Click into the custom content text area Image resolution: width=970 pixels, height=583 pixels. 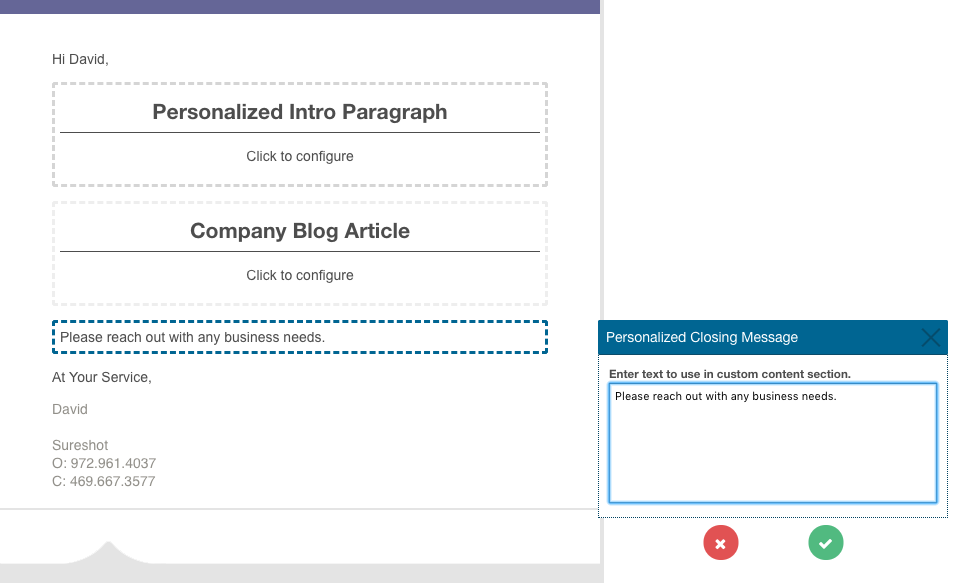(773, 443)
